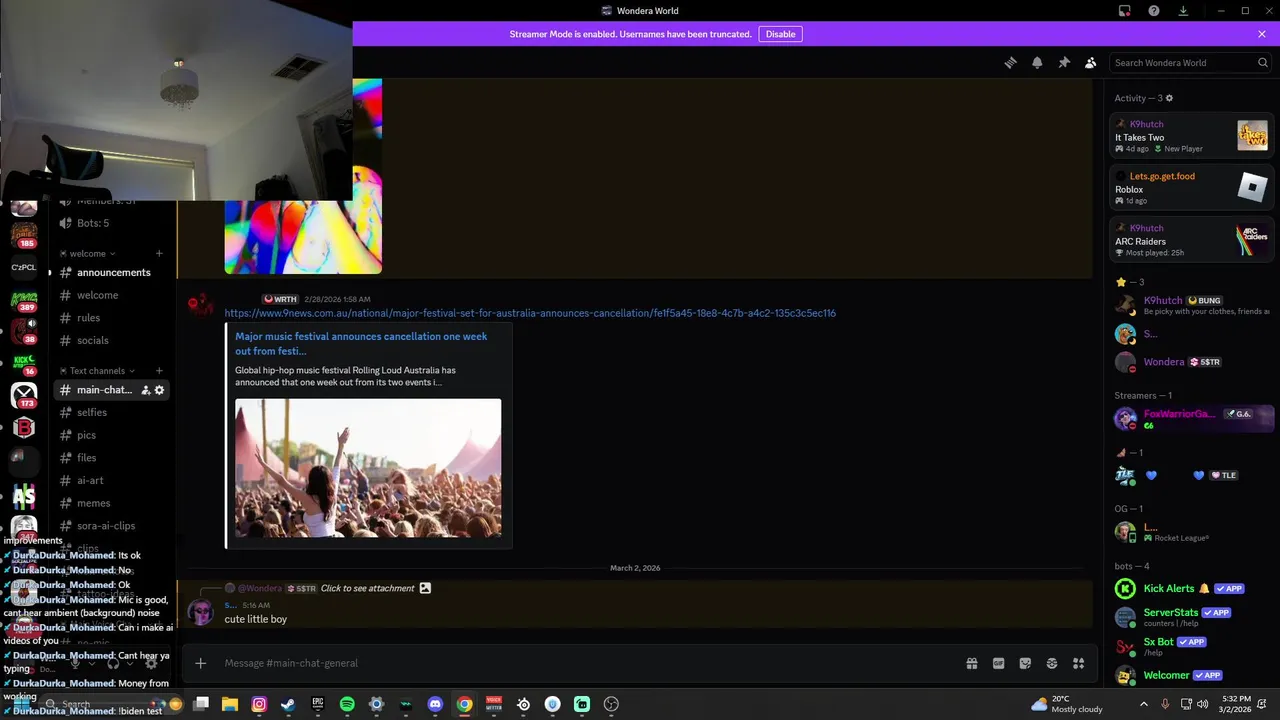Open the server with 173 badge
The image size is (1280, 720).
(x=24, y=395)
